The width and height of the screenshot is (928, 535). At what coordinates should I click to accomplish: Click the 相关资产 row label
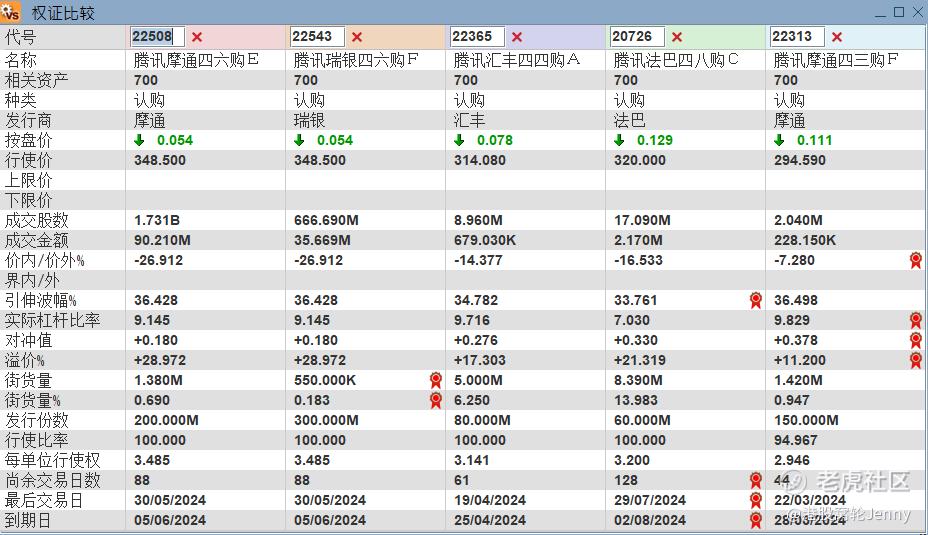coord(36,80)
